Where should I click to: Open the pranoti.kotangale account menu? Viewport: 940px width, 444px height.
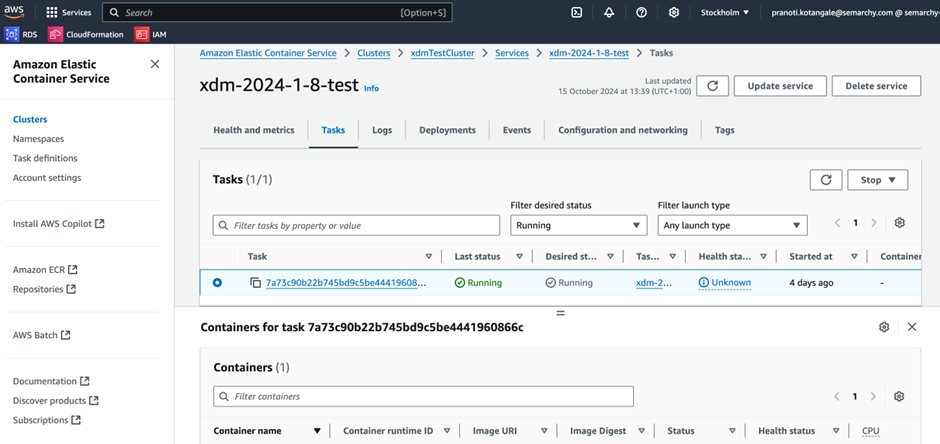point(855,13)
